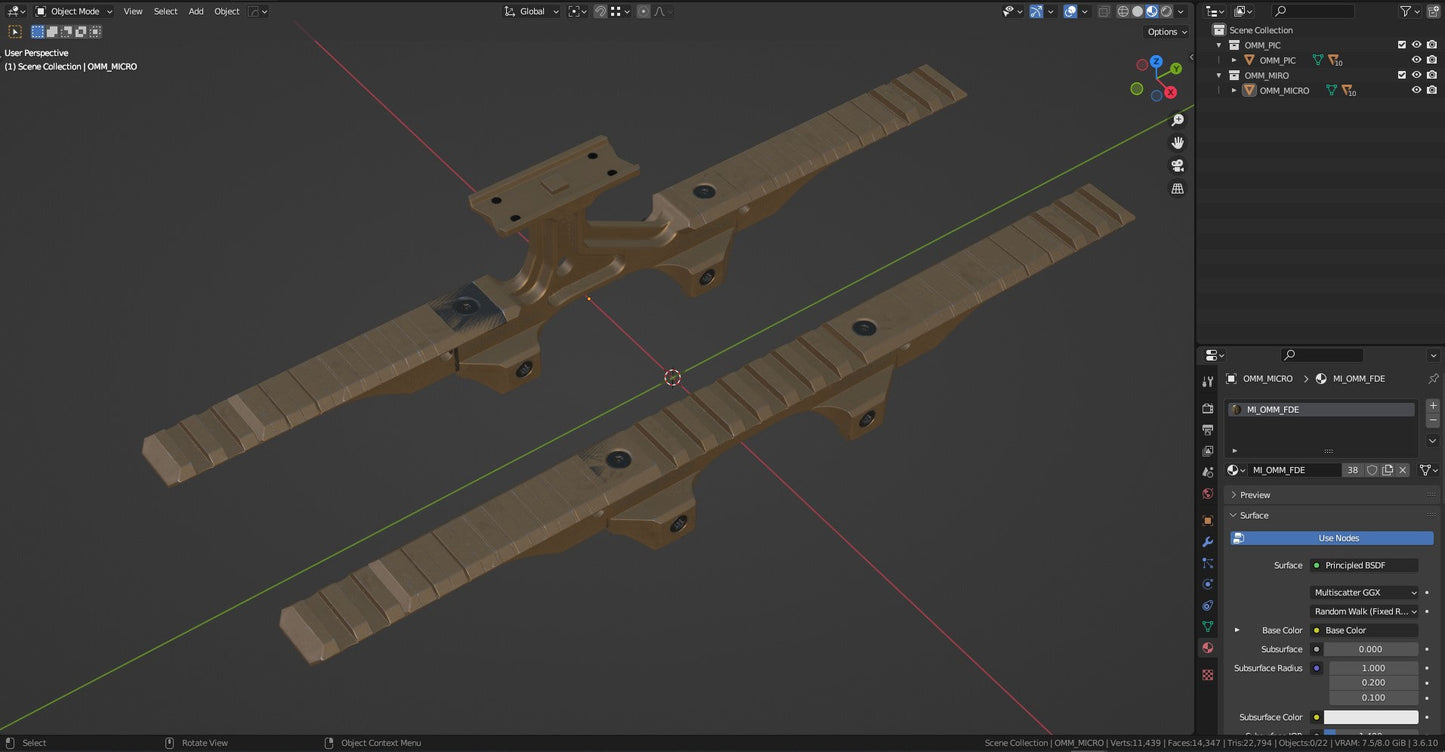
Task: Open the Transform Orientation Global dropdown
Action: 531,11
